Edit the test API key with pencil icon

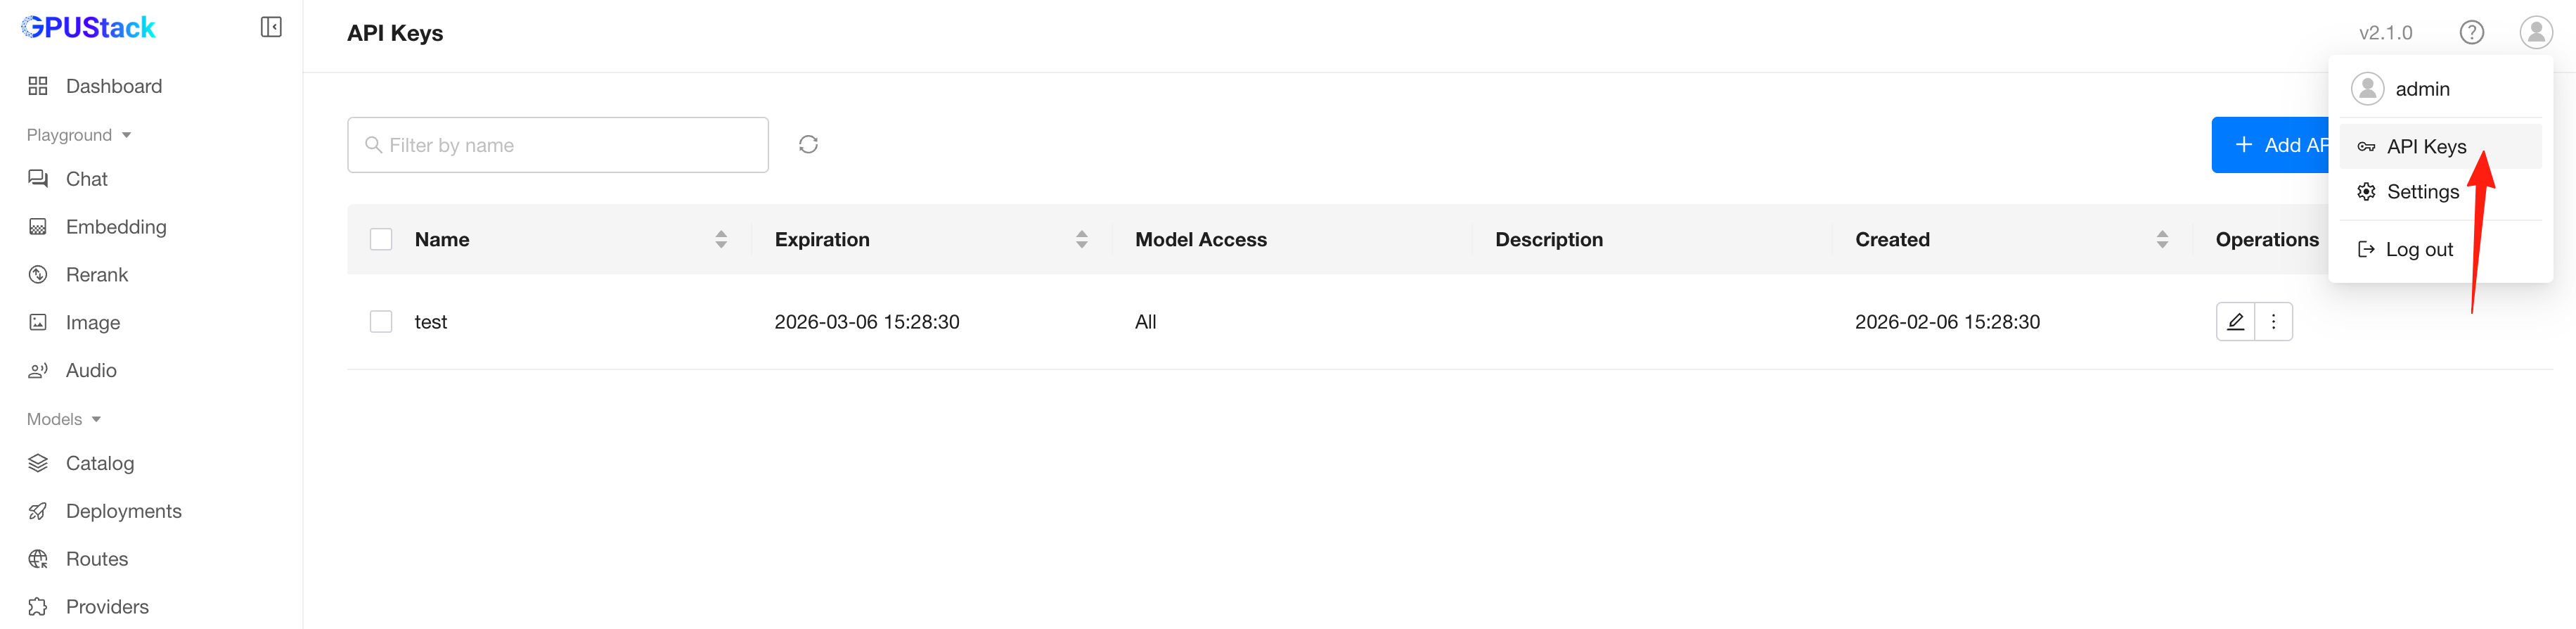[2235, 322]
